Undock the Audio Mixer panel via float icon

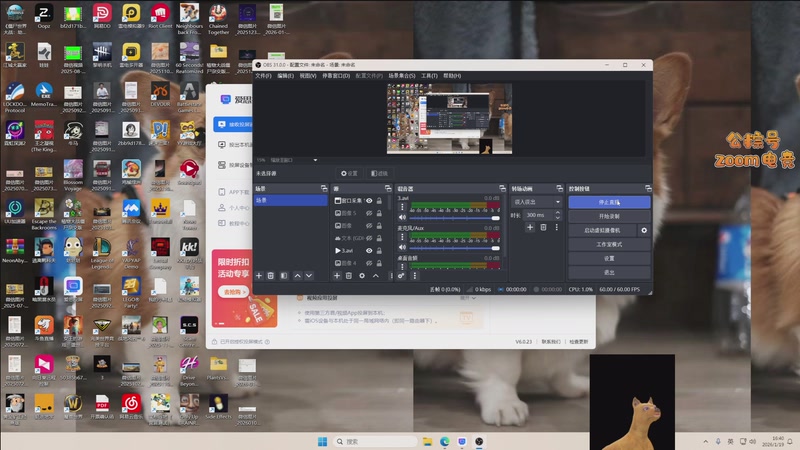tap(503, 188)
